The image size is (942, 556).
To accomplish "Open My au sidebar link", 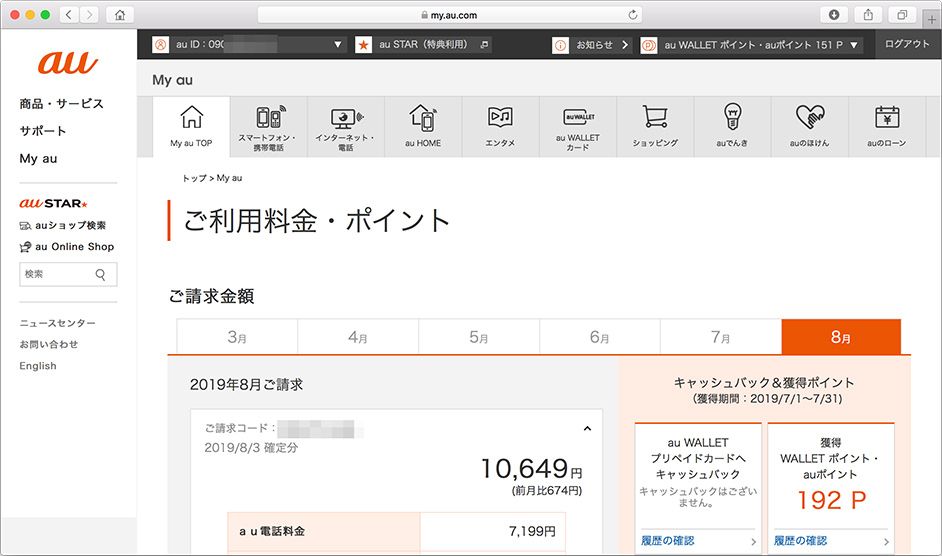I will click(x=38, y=159).
